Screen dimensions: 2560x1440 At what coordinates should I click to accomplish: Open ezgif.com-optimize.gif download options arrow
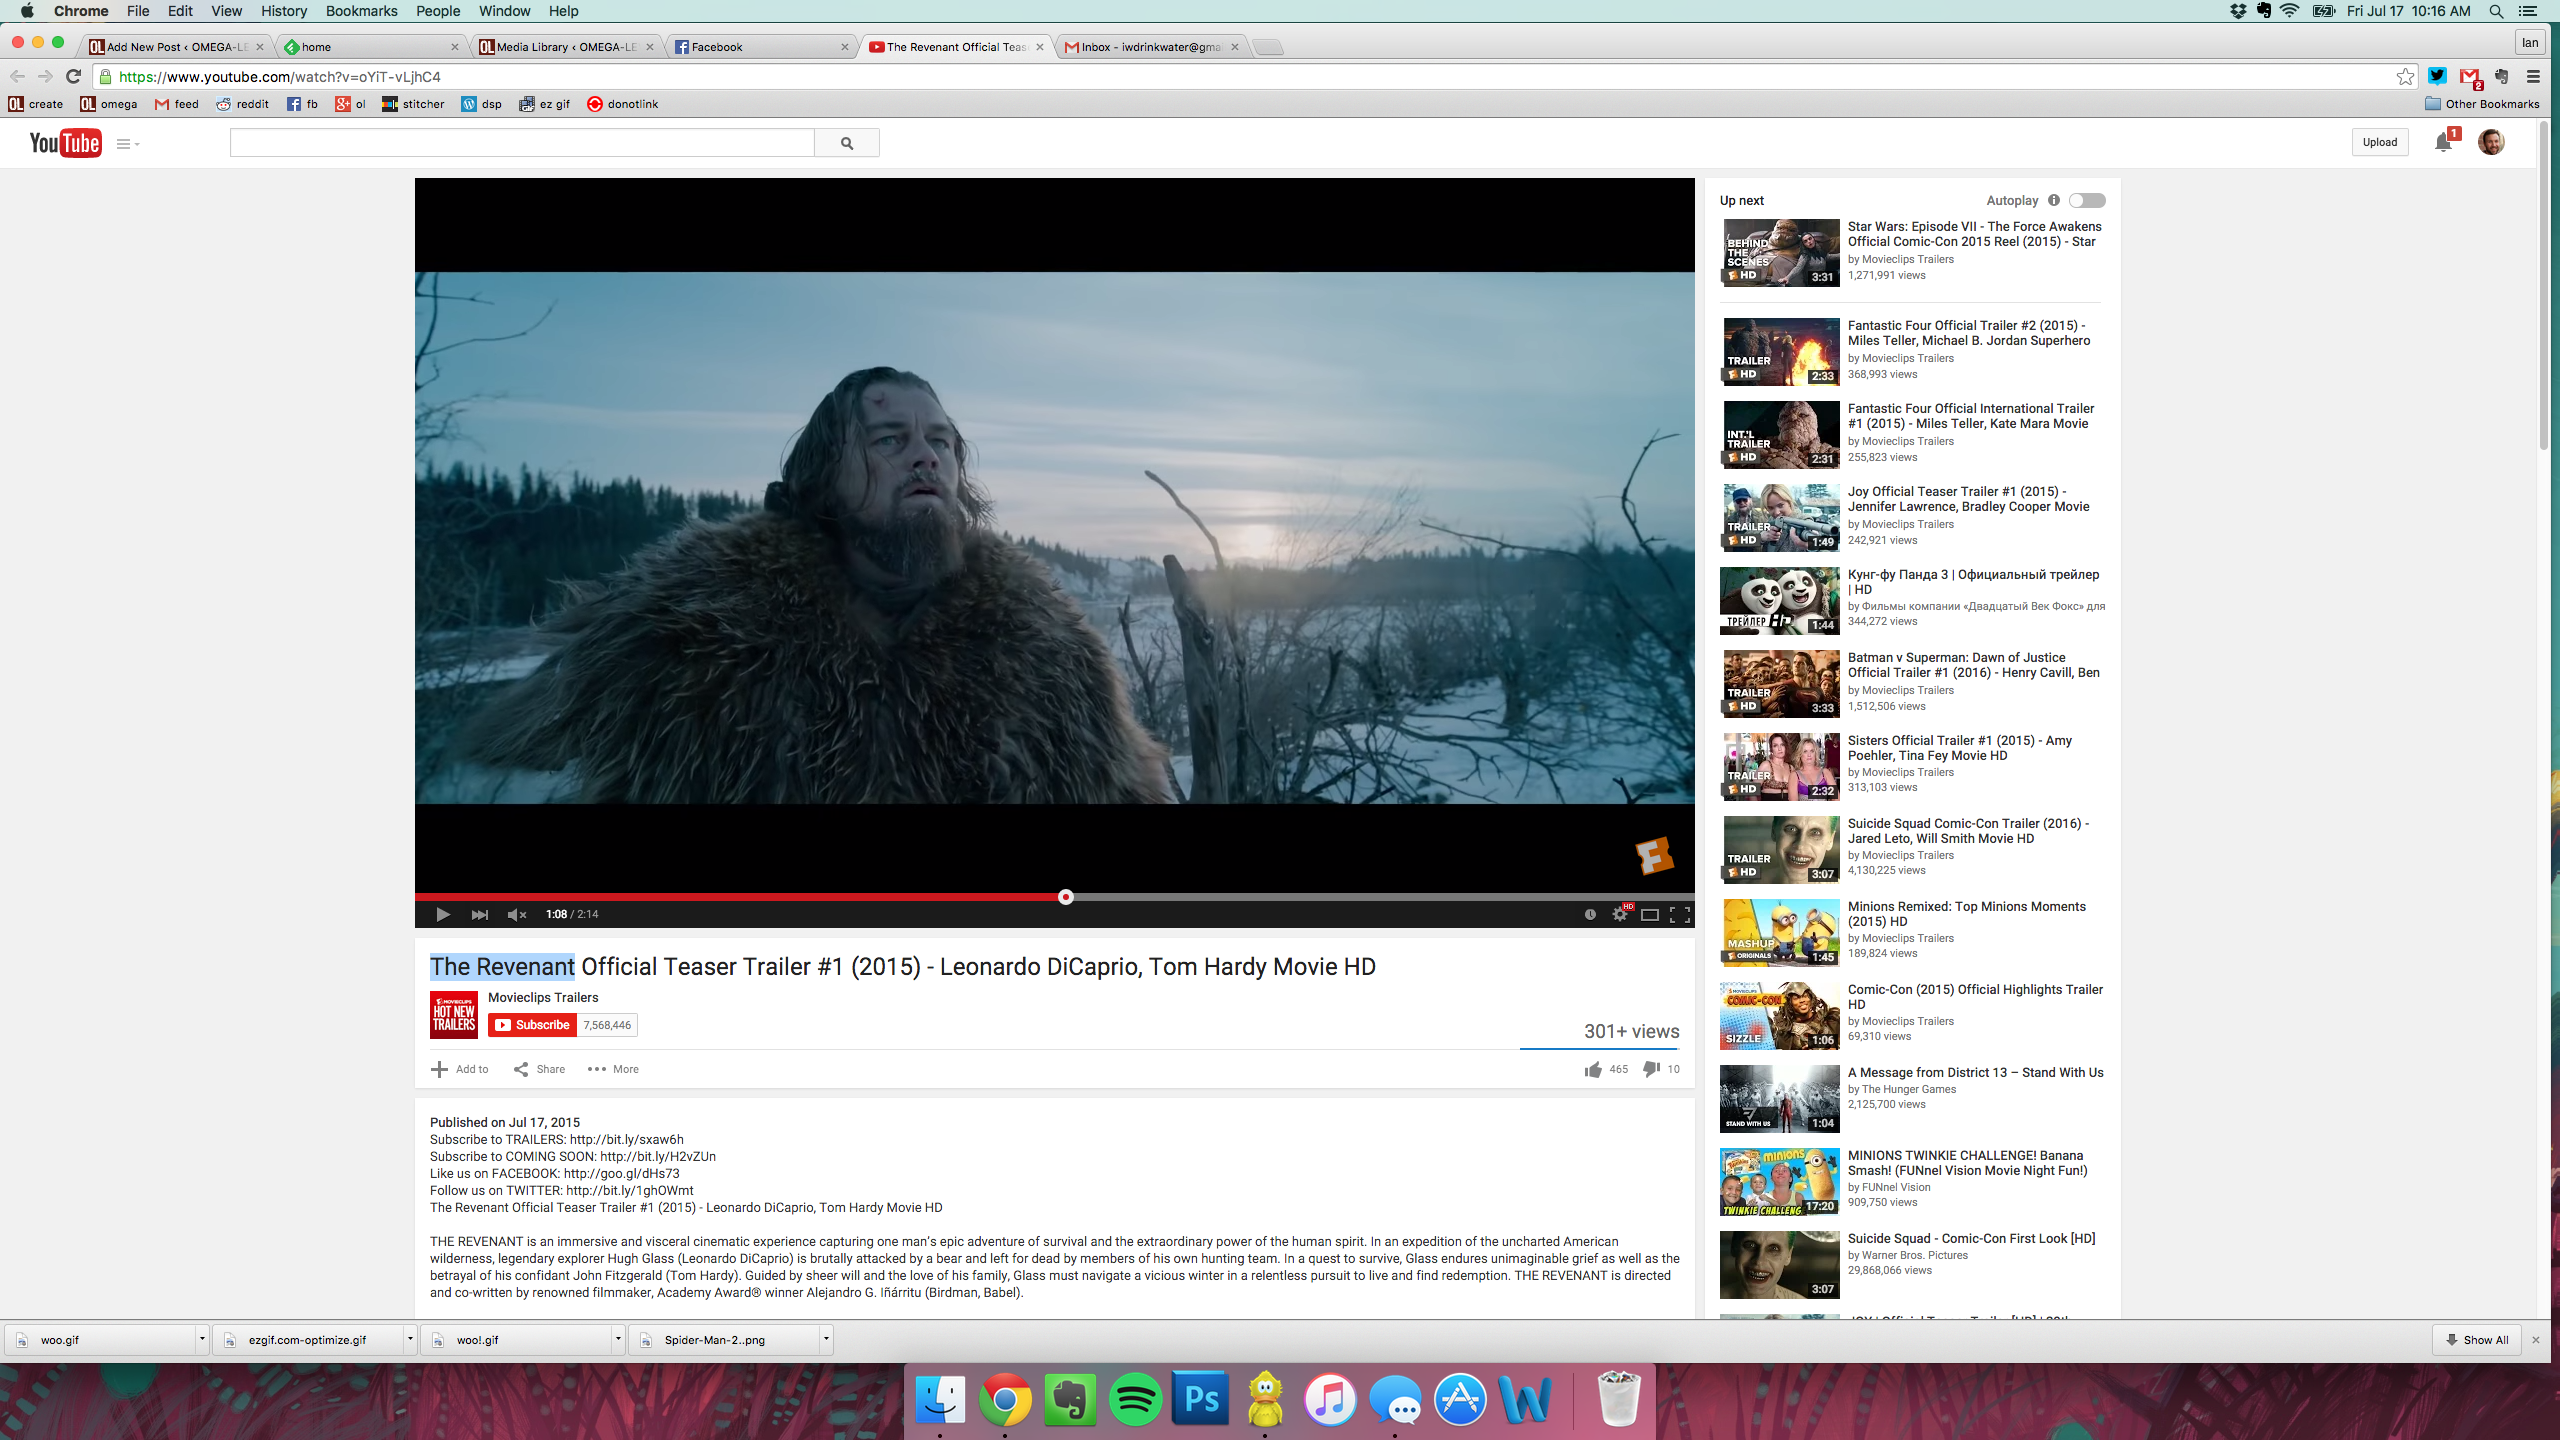pyautogui.click(x=410, y=1339)
